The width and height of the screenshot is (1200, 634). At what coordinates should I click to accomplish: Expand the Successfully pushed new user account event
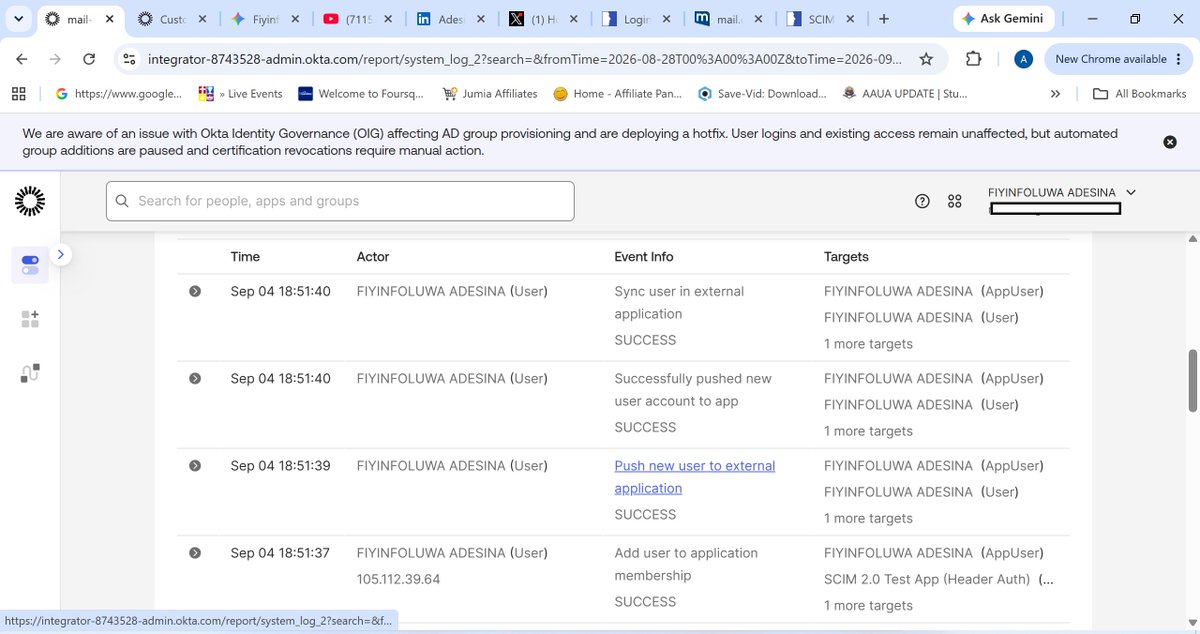point(195,378)
